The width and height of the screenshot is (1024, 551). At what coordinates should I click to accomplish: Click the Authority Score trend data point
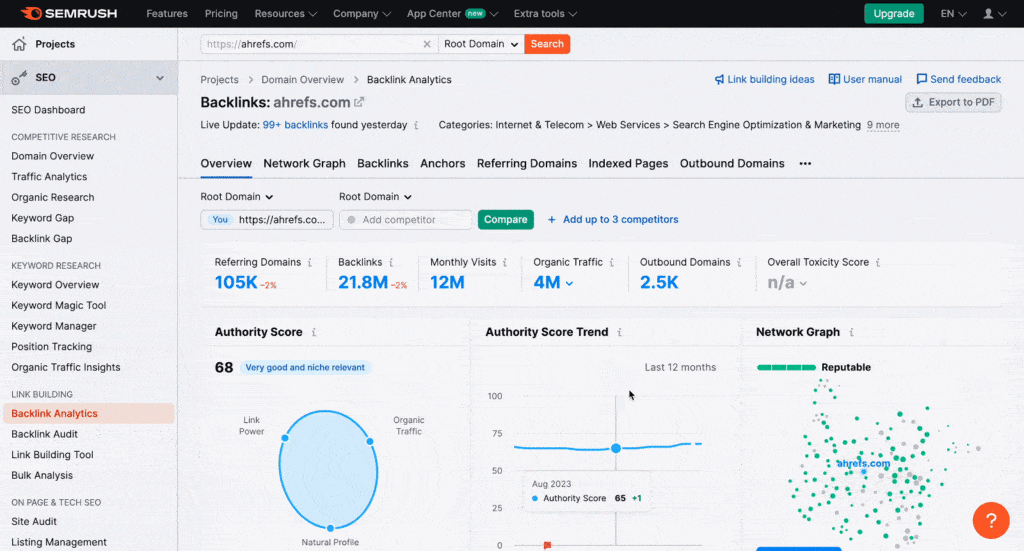click(616, 448)
